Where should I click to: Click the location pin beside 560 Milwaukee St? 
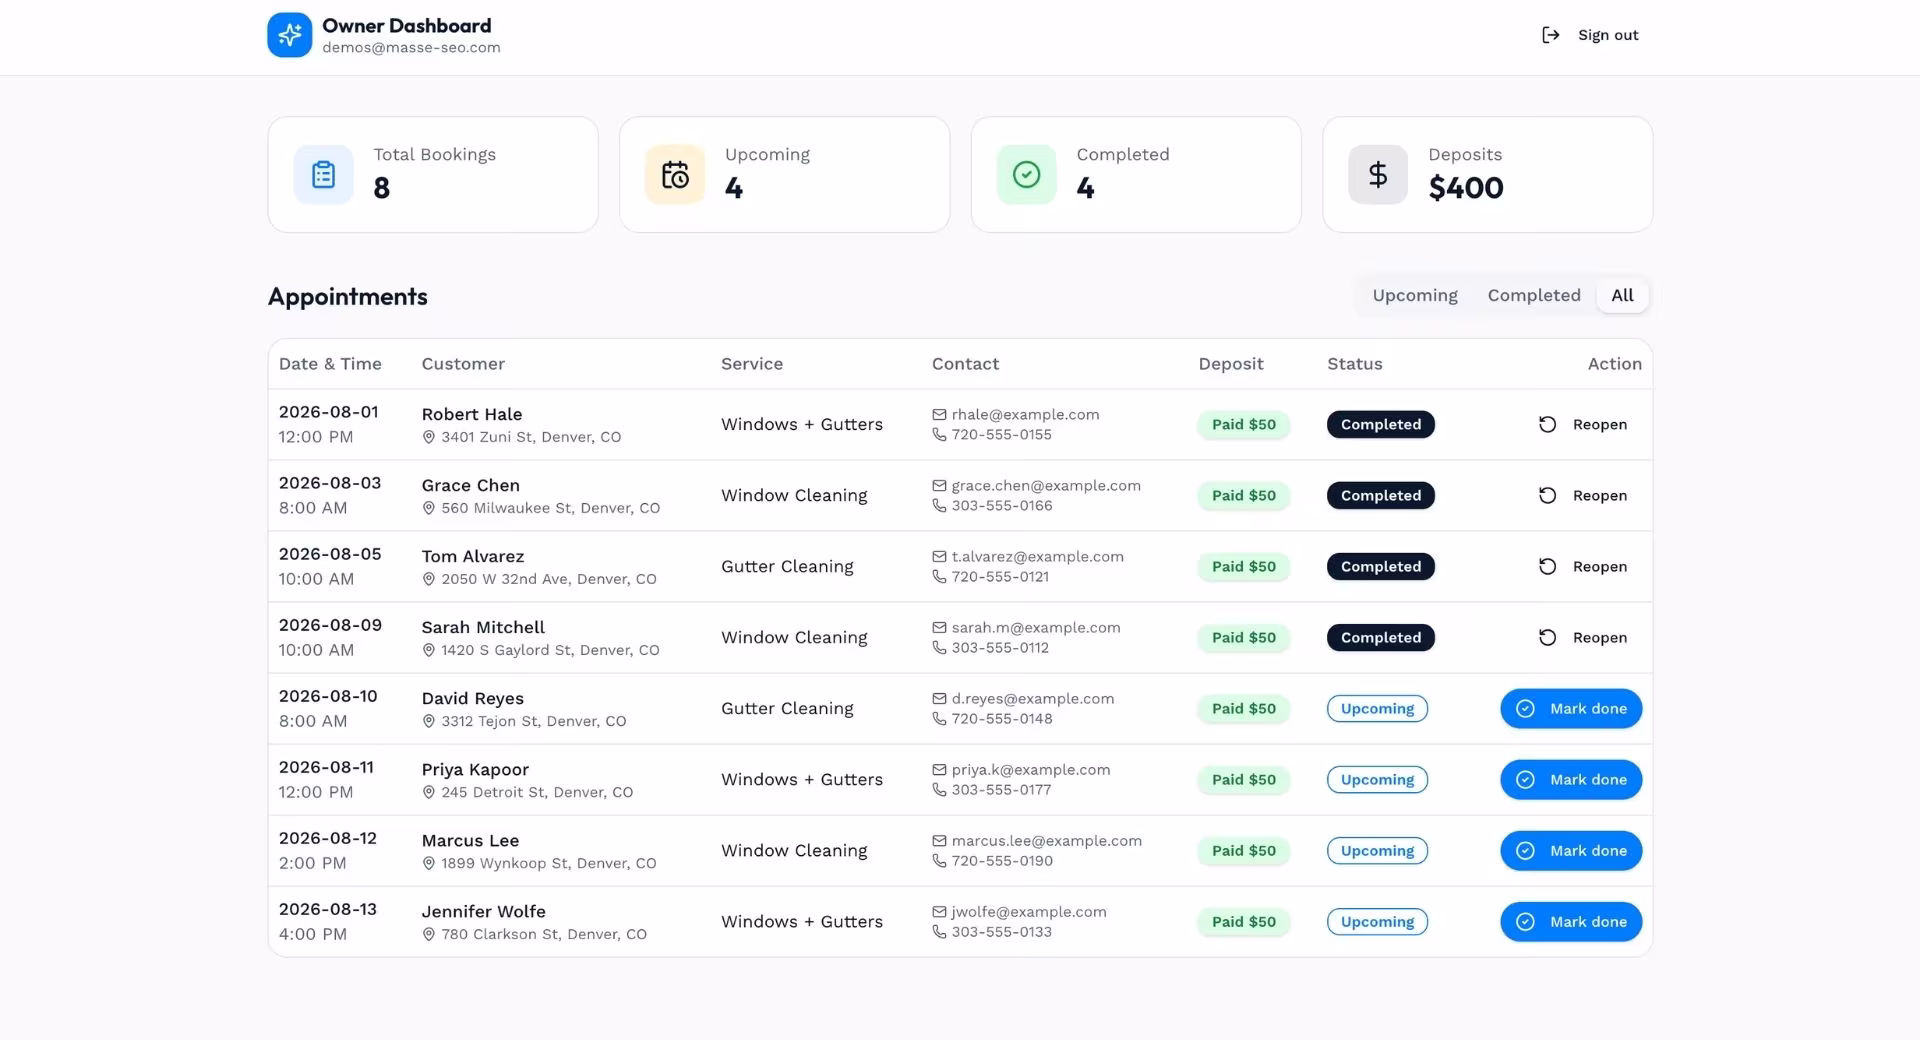click(429, 508)
